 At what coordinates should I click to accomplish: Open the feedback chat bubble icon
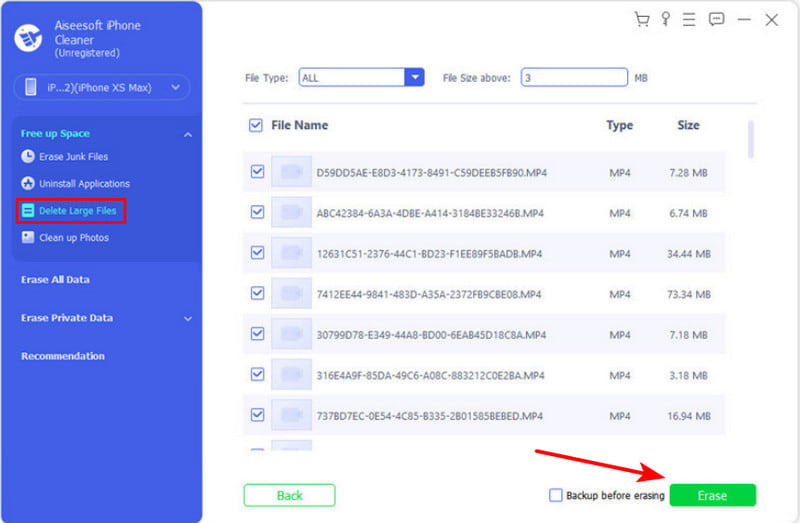[716, 20]
